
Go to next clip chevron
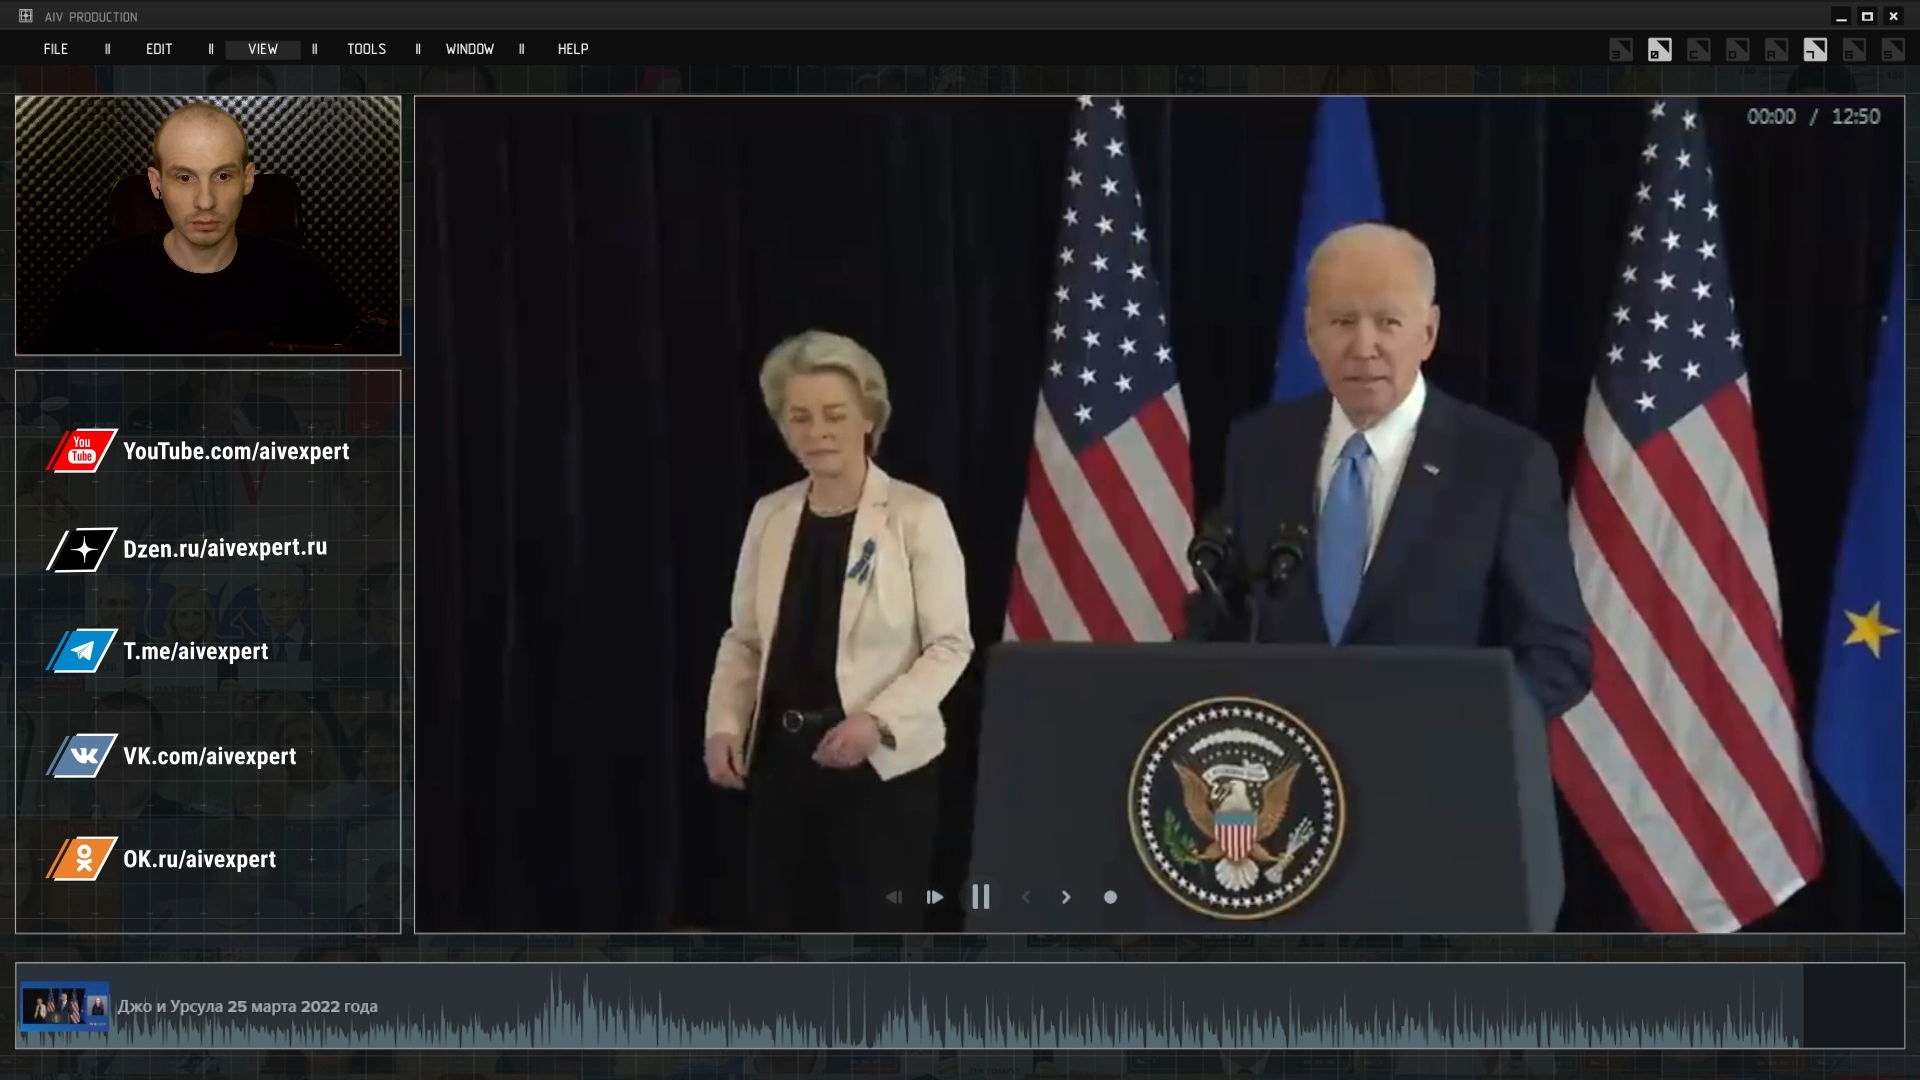(1066, 897)
